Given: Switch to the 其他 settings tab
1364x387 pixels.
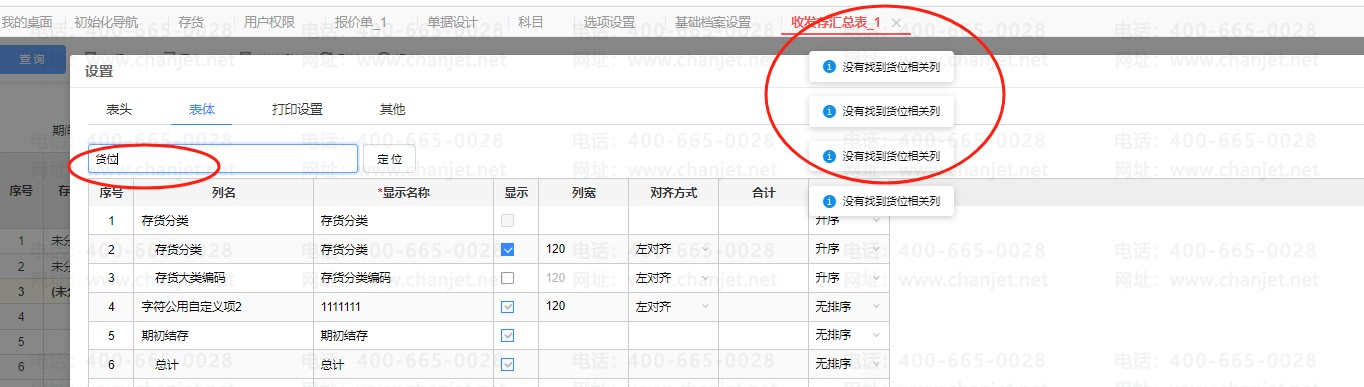Looking at the screenshot, I should click(x=392, y=110).
